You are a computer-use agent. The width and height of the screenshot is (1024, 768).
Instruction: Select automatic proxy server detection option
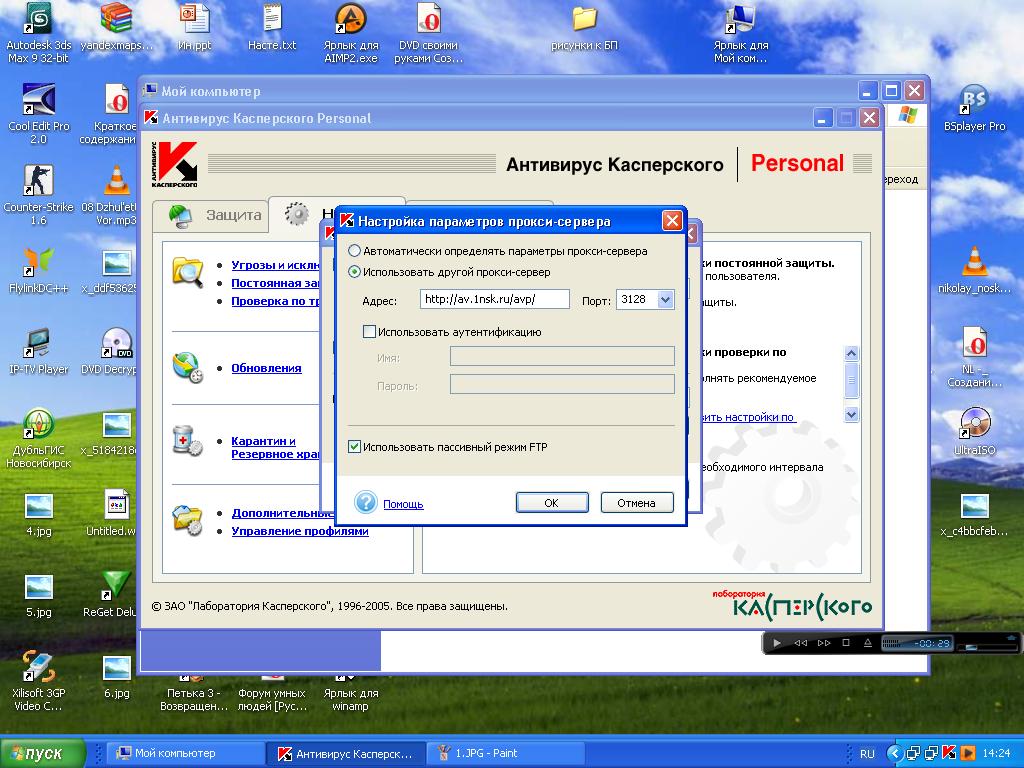[x=354, y=251]
